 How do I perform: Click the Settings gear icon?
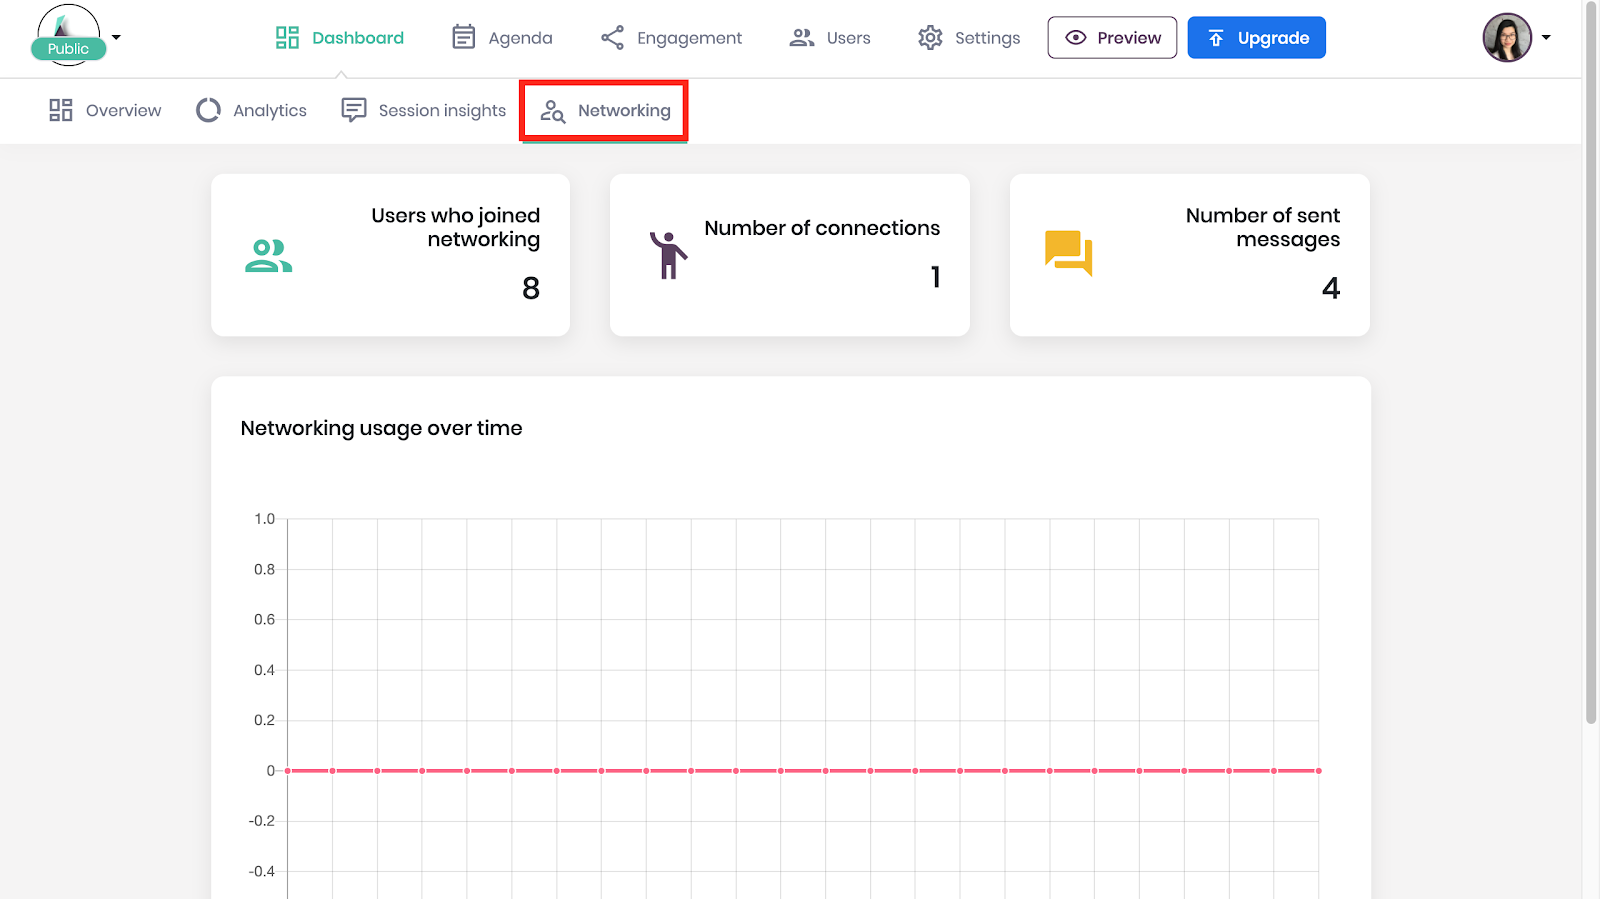[x=930, y=38]
